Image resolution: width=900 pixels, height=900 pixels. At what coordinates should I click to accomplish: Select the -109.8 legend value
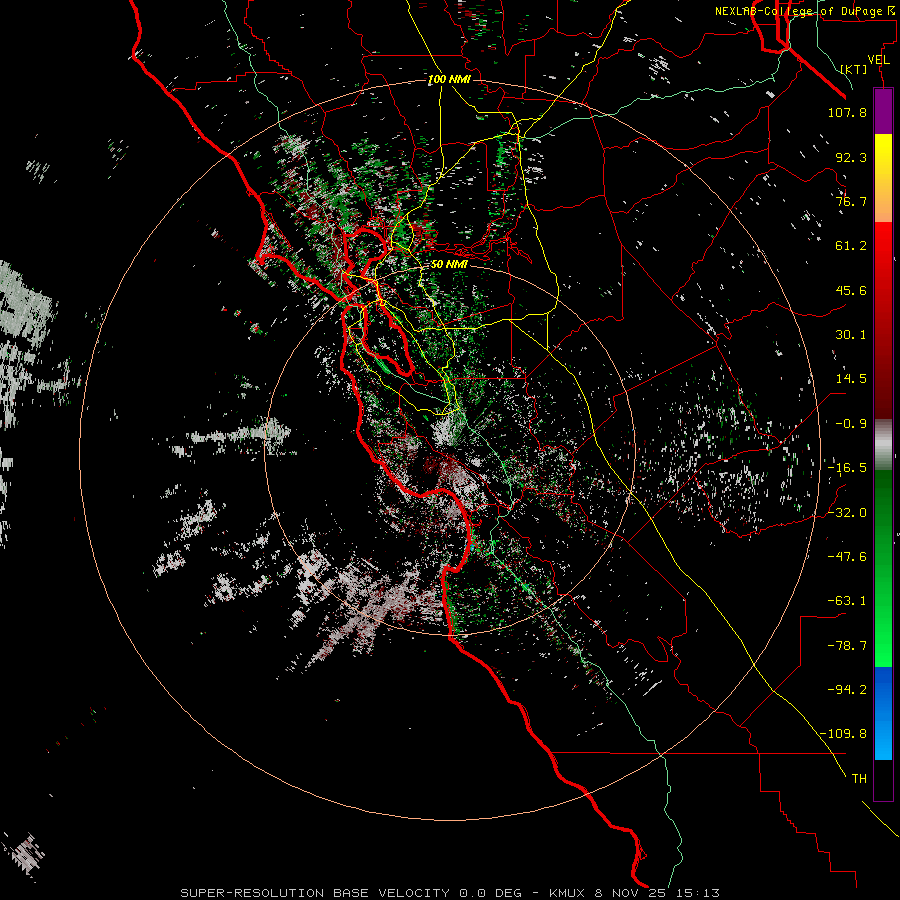click(843, 734)
